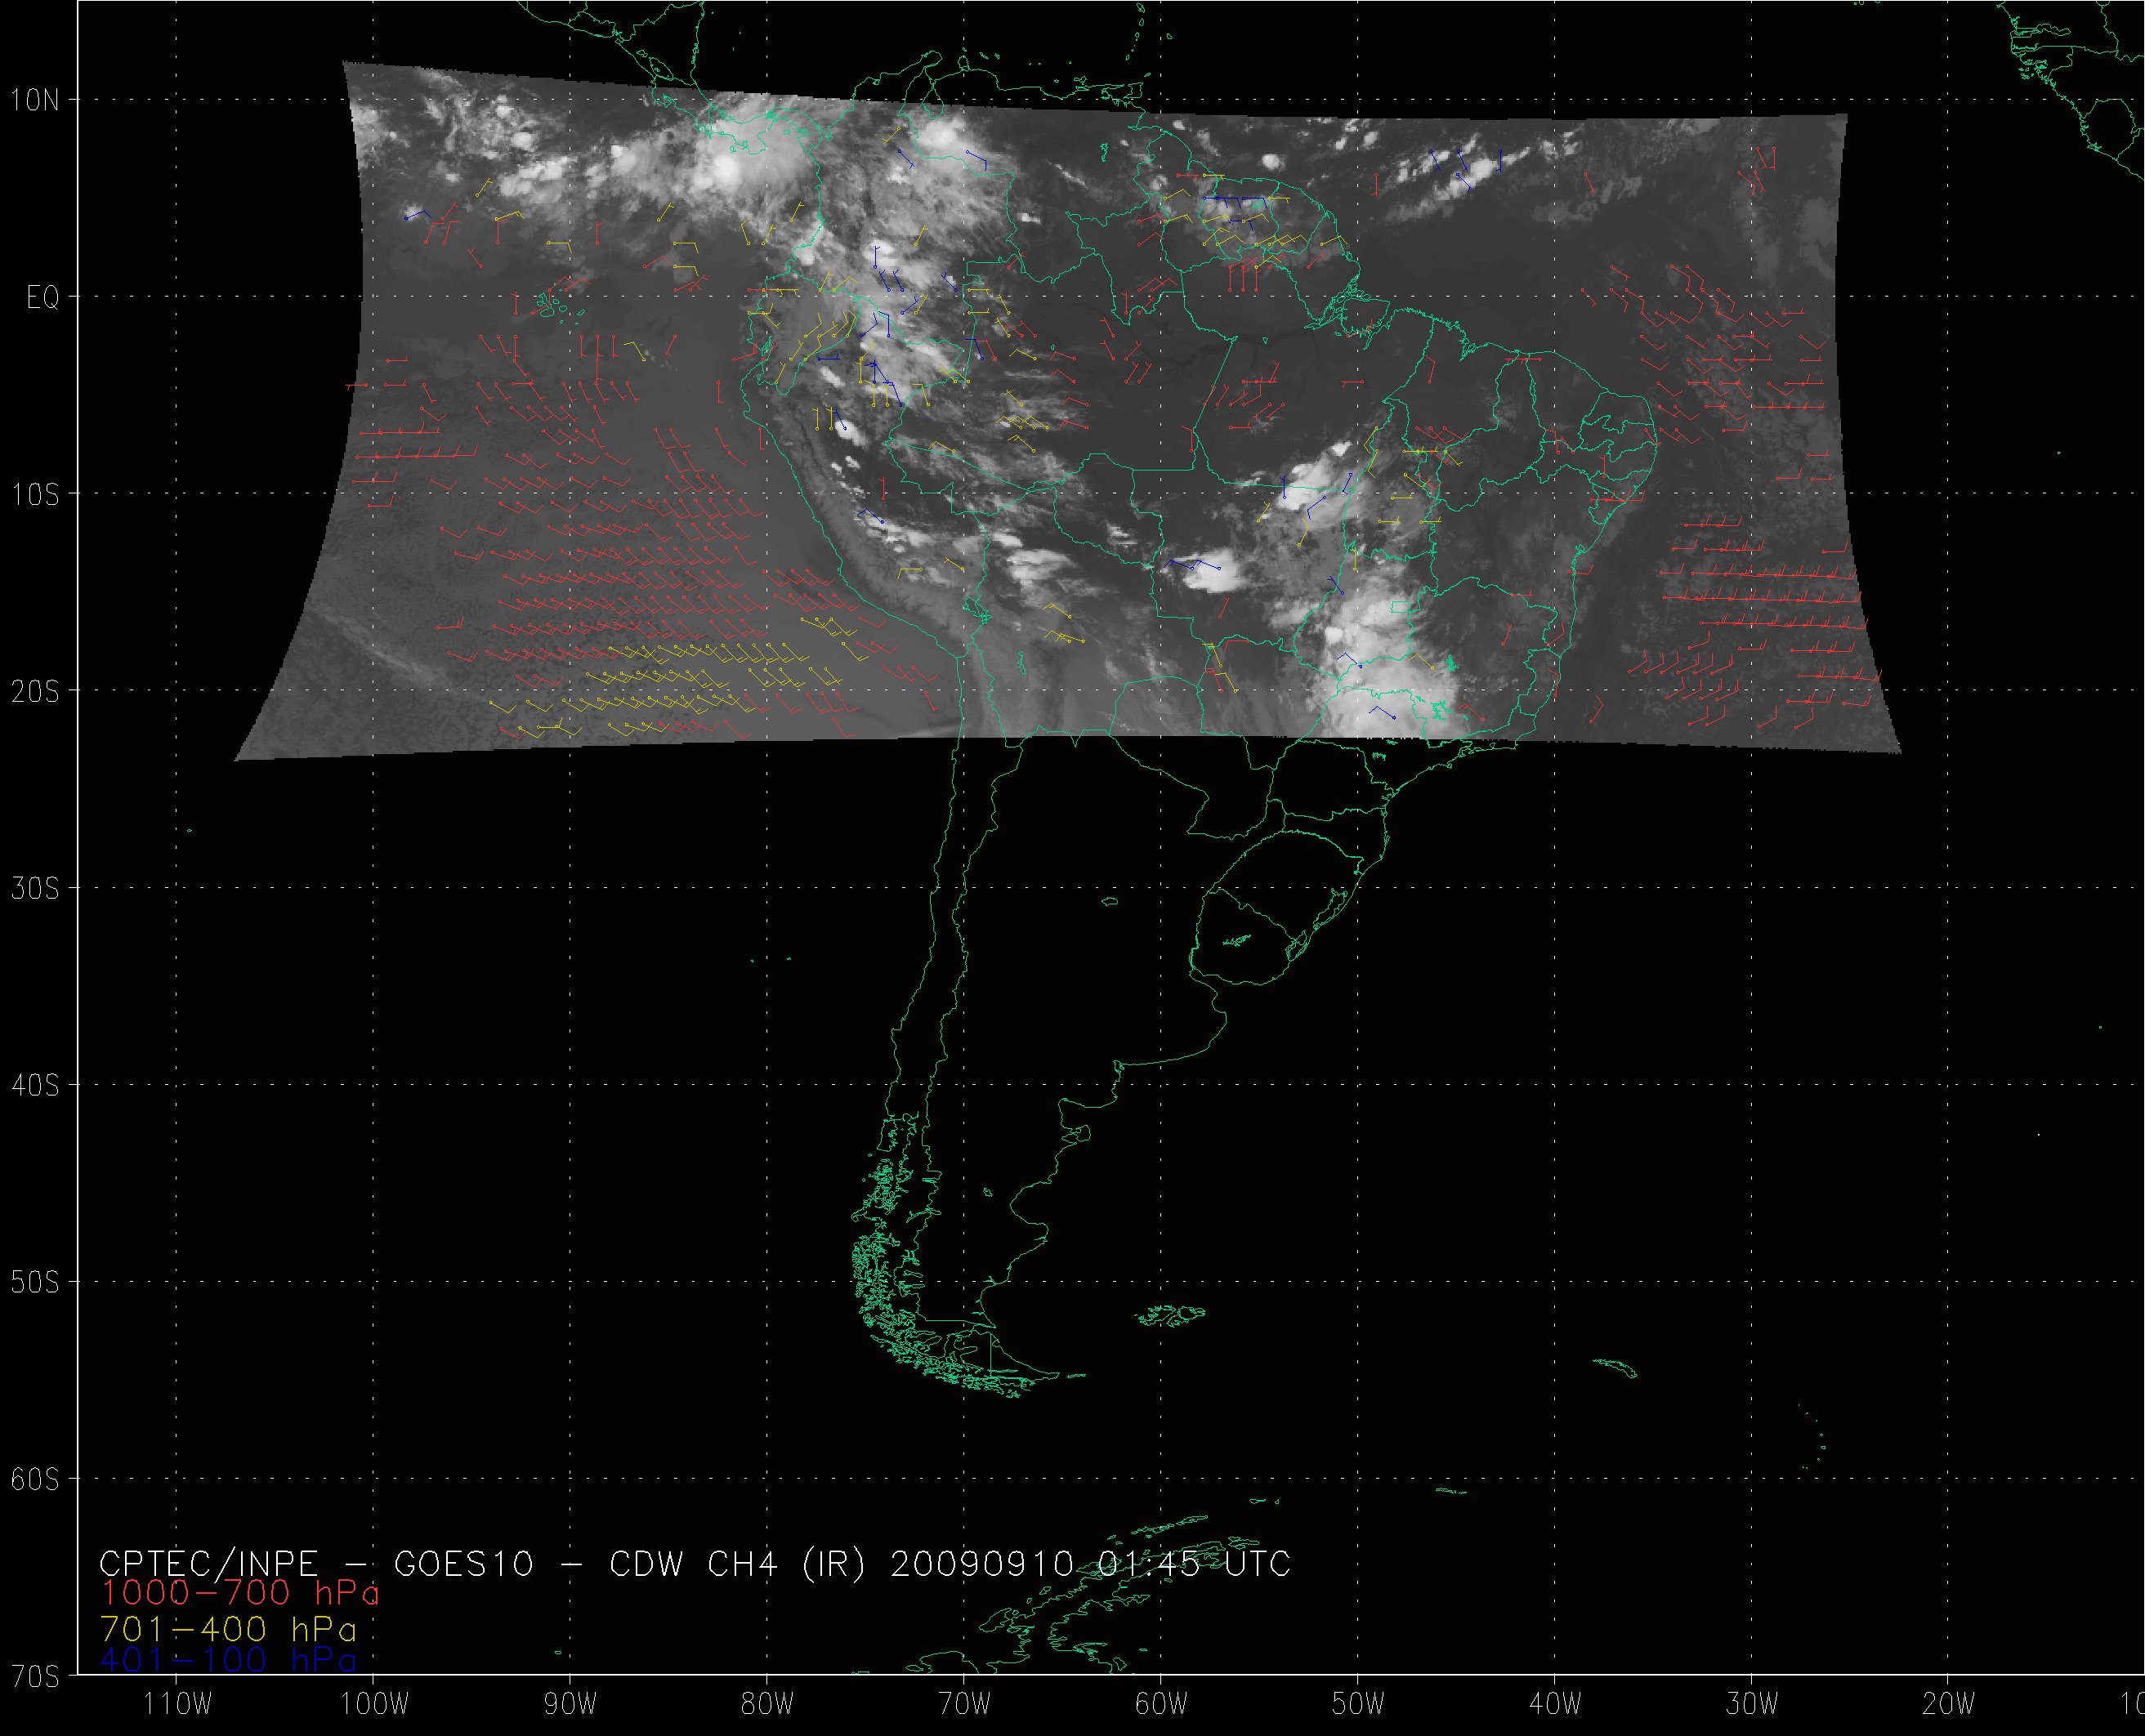This screenshot has height=1736, width=2145.
Task: Click the 10N latitude label
Action: point(35,100)
